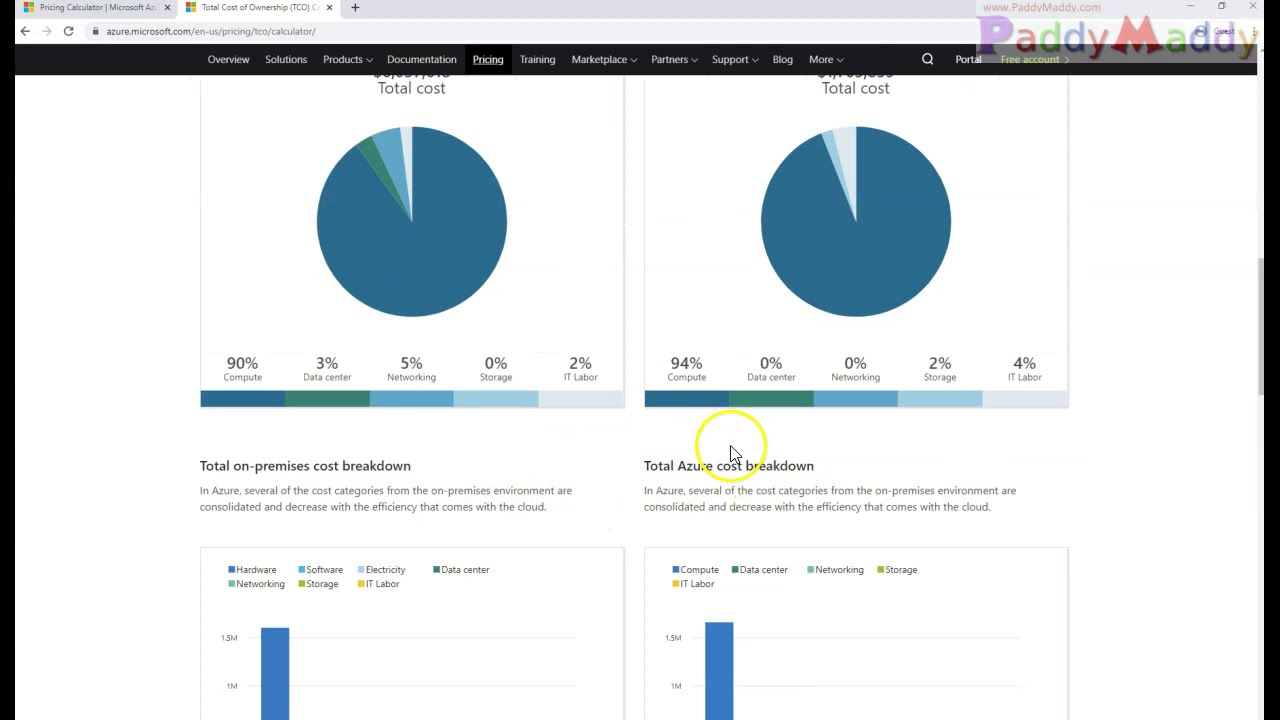Open the Solutions nav link
1280x720 pixels.
point(286,59)
